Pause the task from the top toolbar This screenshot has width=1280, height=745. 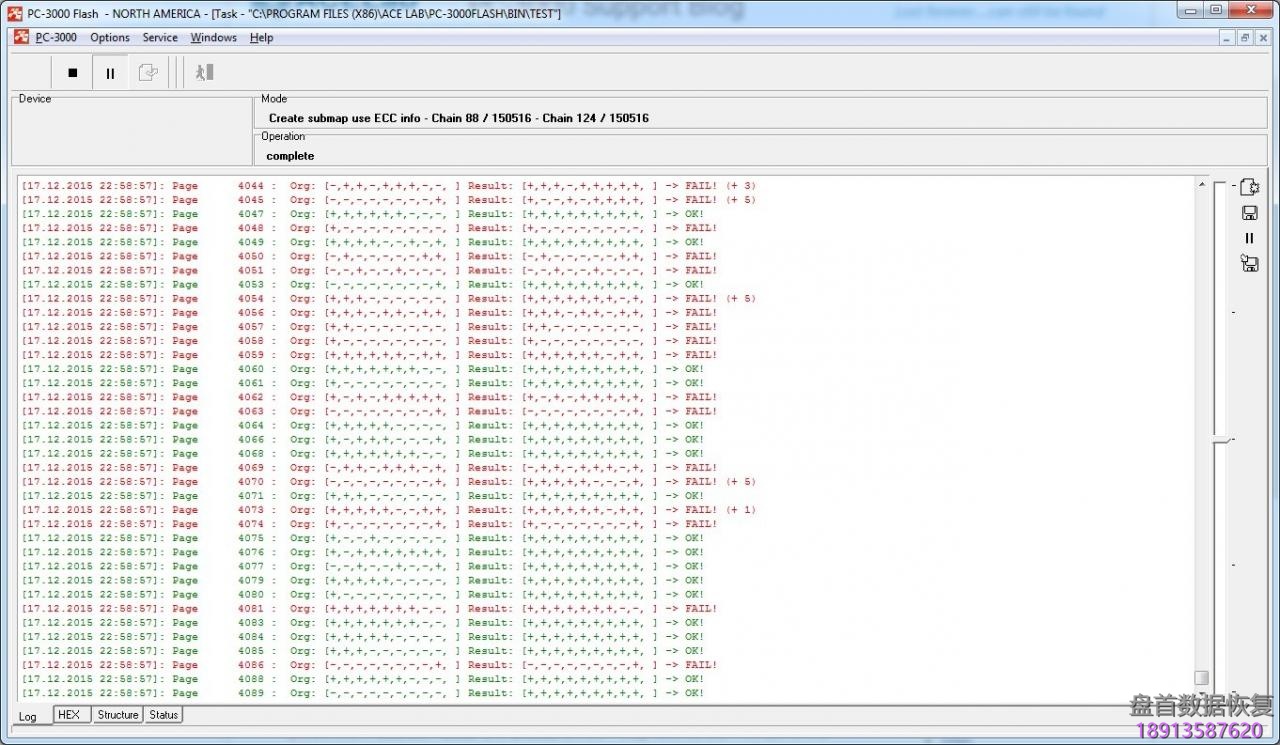click(110, 73)
